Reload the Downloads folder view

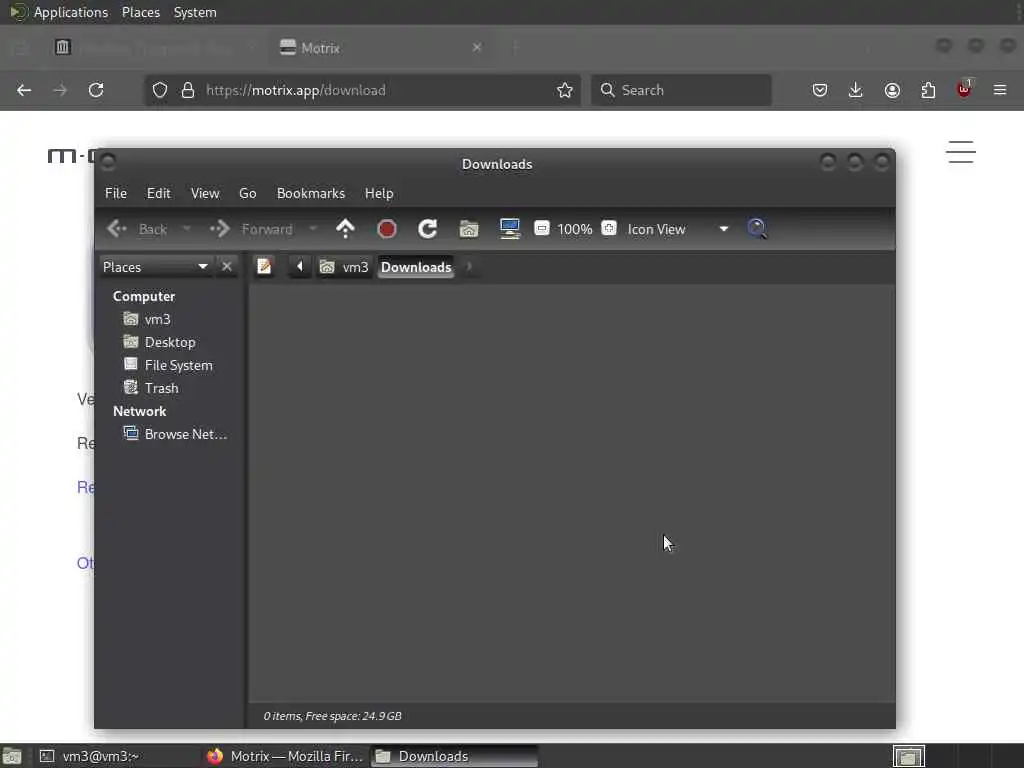428,229
